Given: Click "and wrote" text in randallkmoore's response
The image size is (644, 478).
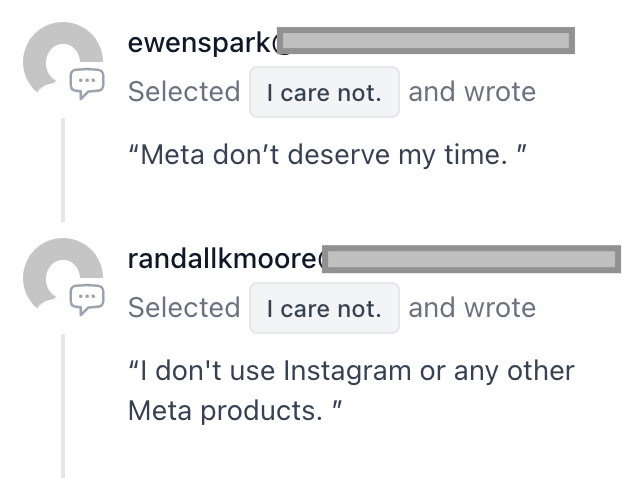Looking at the screenshot, I should point(472,308).
